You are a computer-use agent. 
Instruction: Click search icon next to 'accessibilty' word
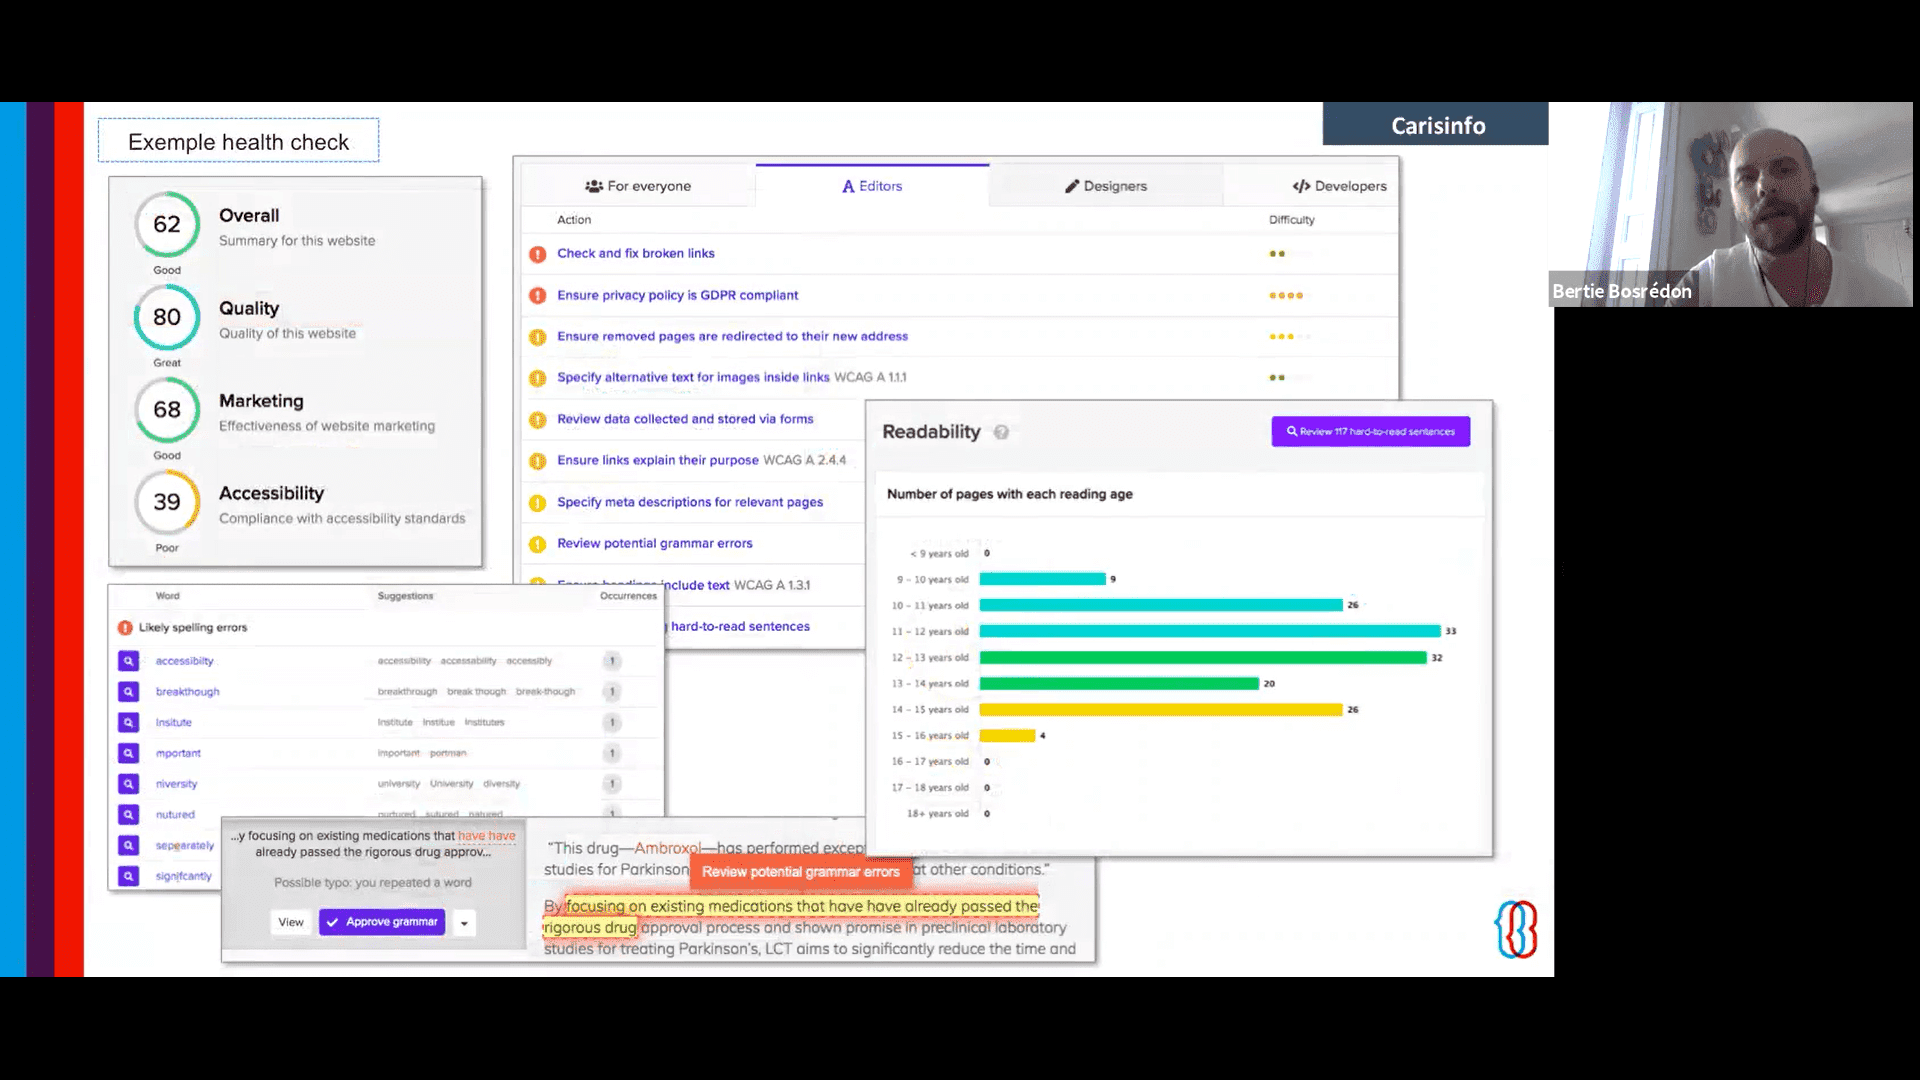(129, 661)
